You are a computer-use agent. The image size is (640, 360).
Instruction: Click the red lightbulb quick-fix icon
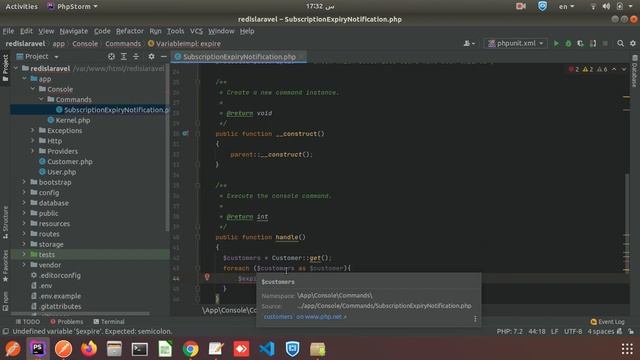click(x=207, y=277)
